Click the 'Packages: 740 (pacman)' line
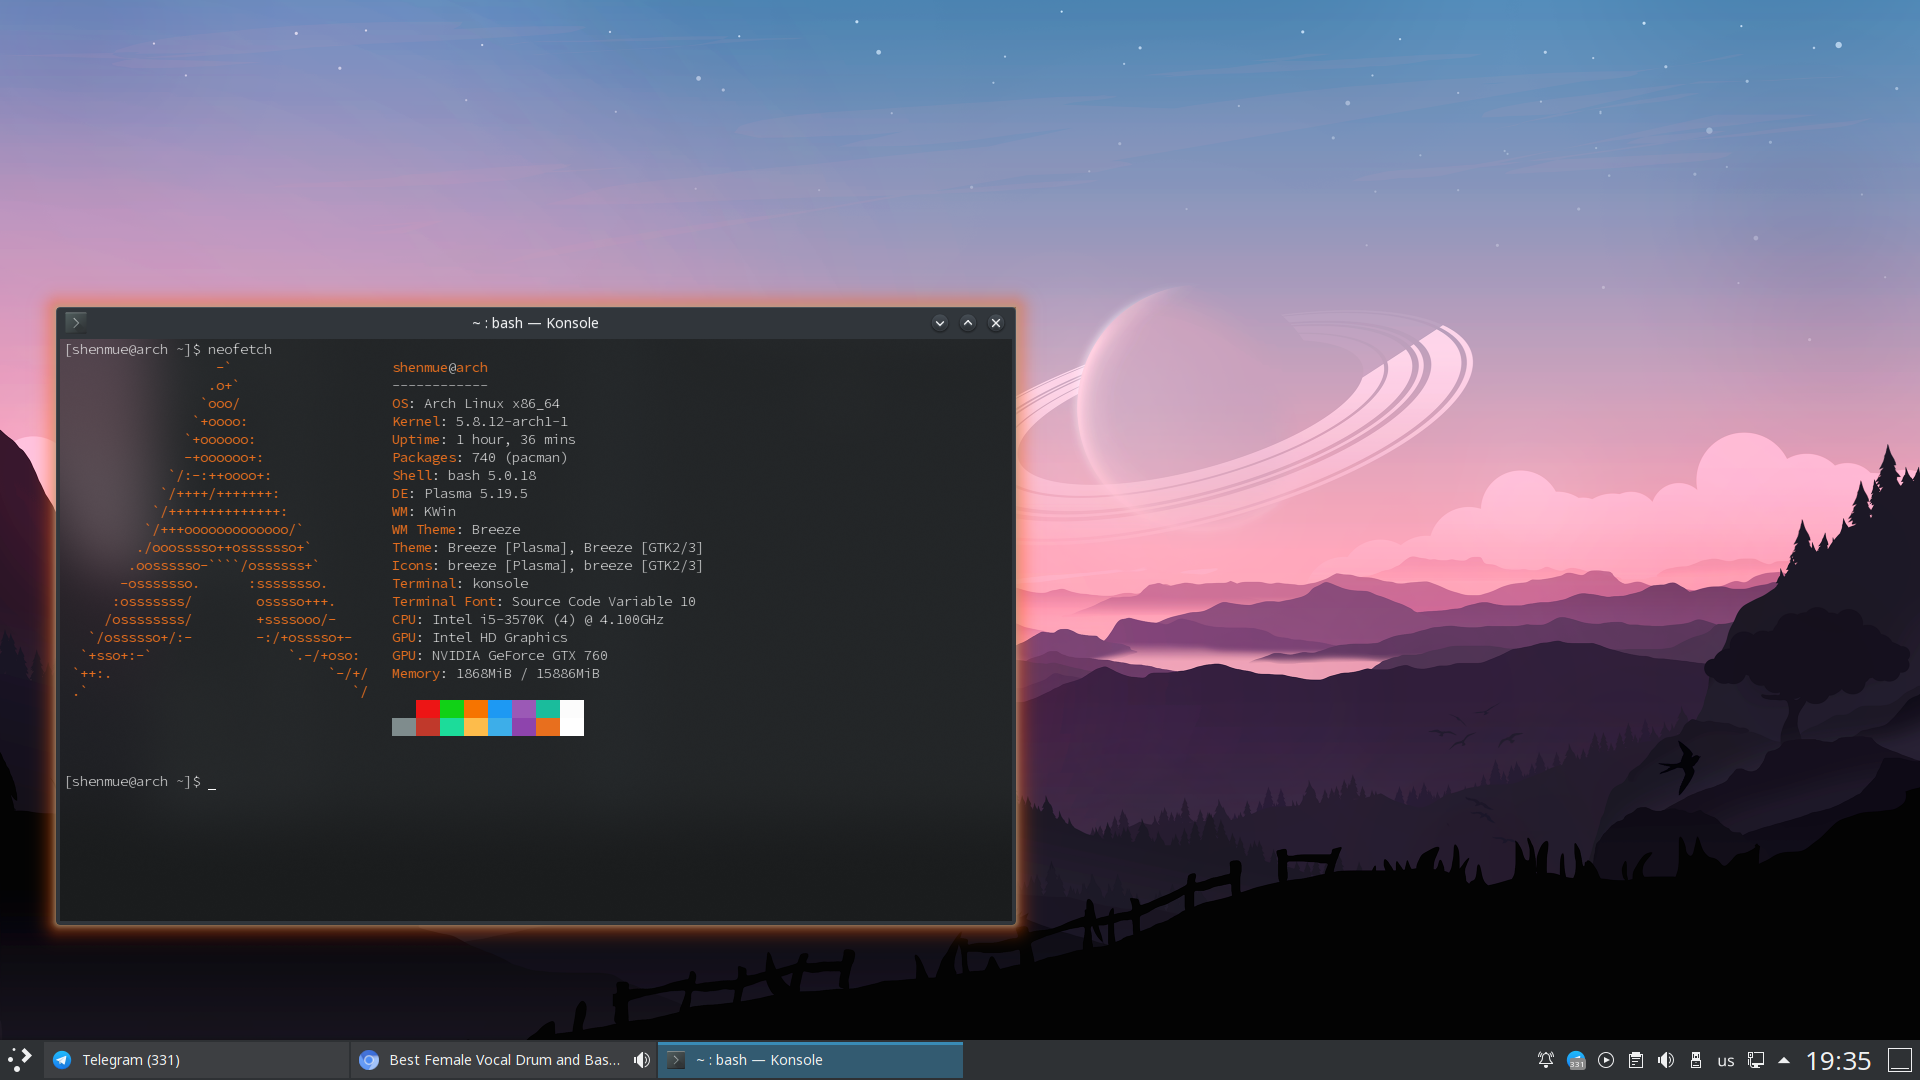Viewport: 1920px width, 1080px height. [480, 458]
